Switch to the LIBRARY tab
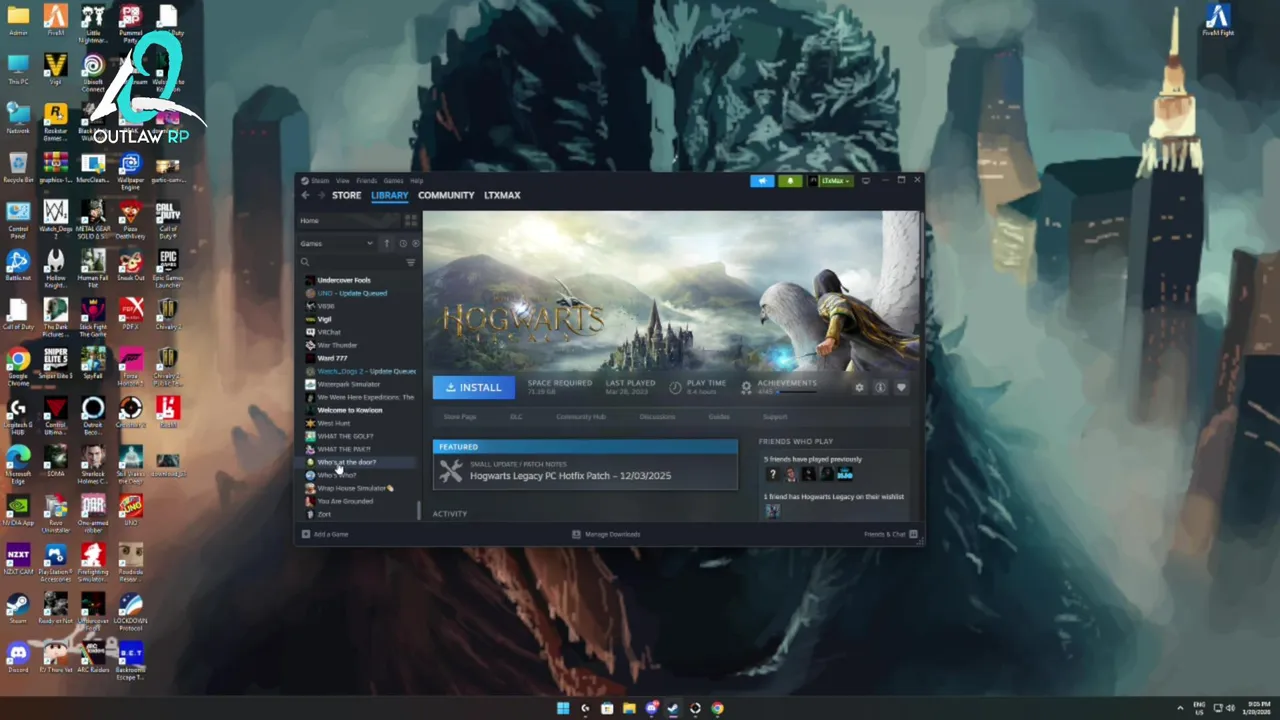The width and height of the screenshot is (1280, 720). (389, 195)
